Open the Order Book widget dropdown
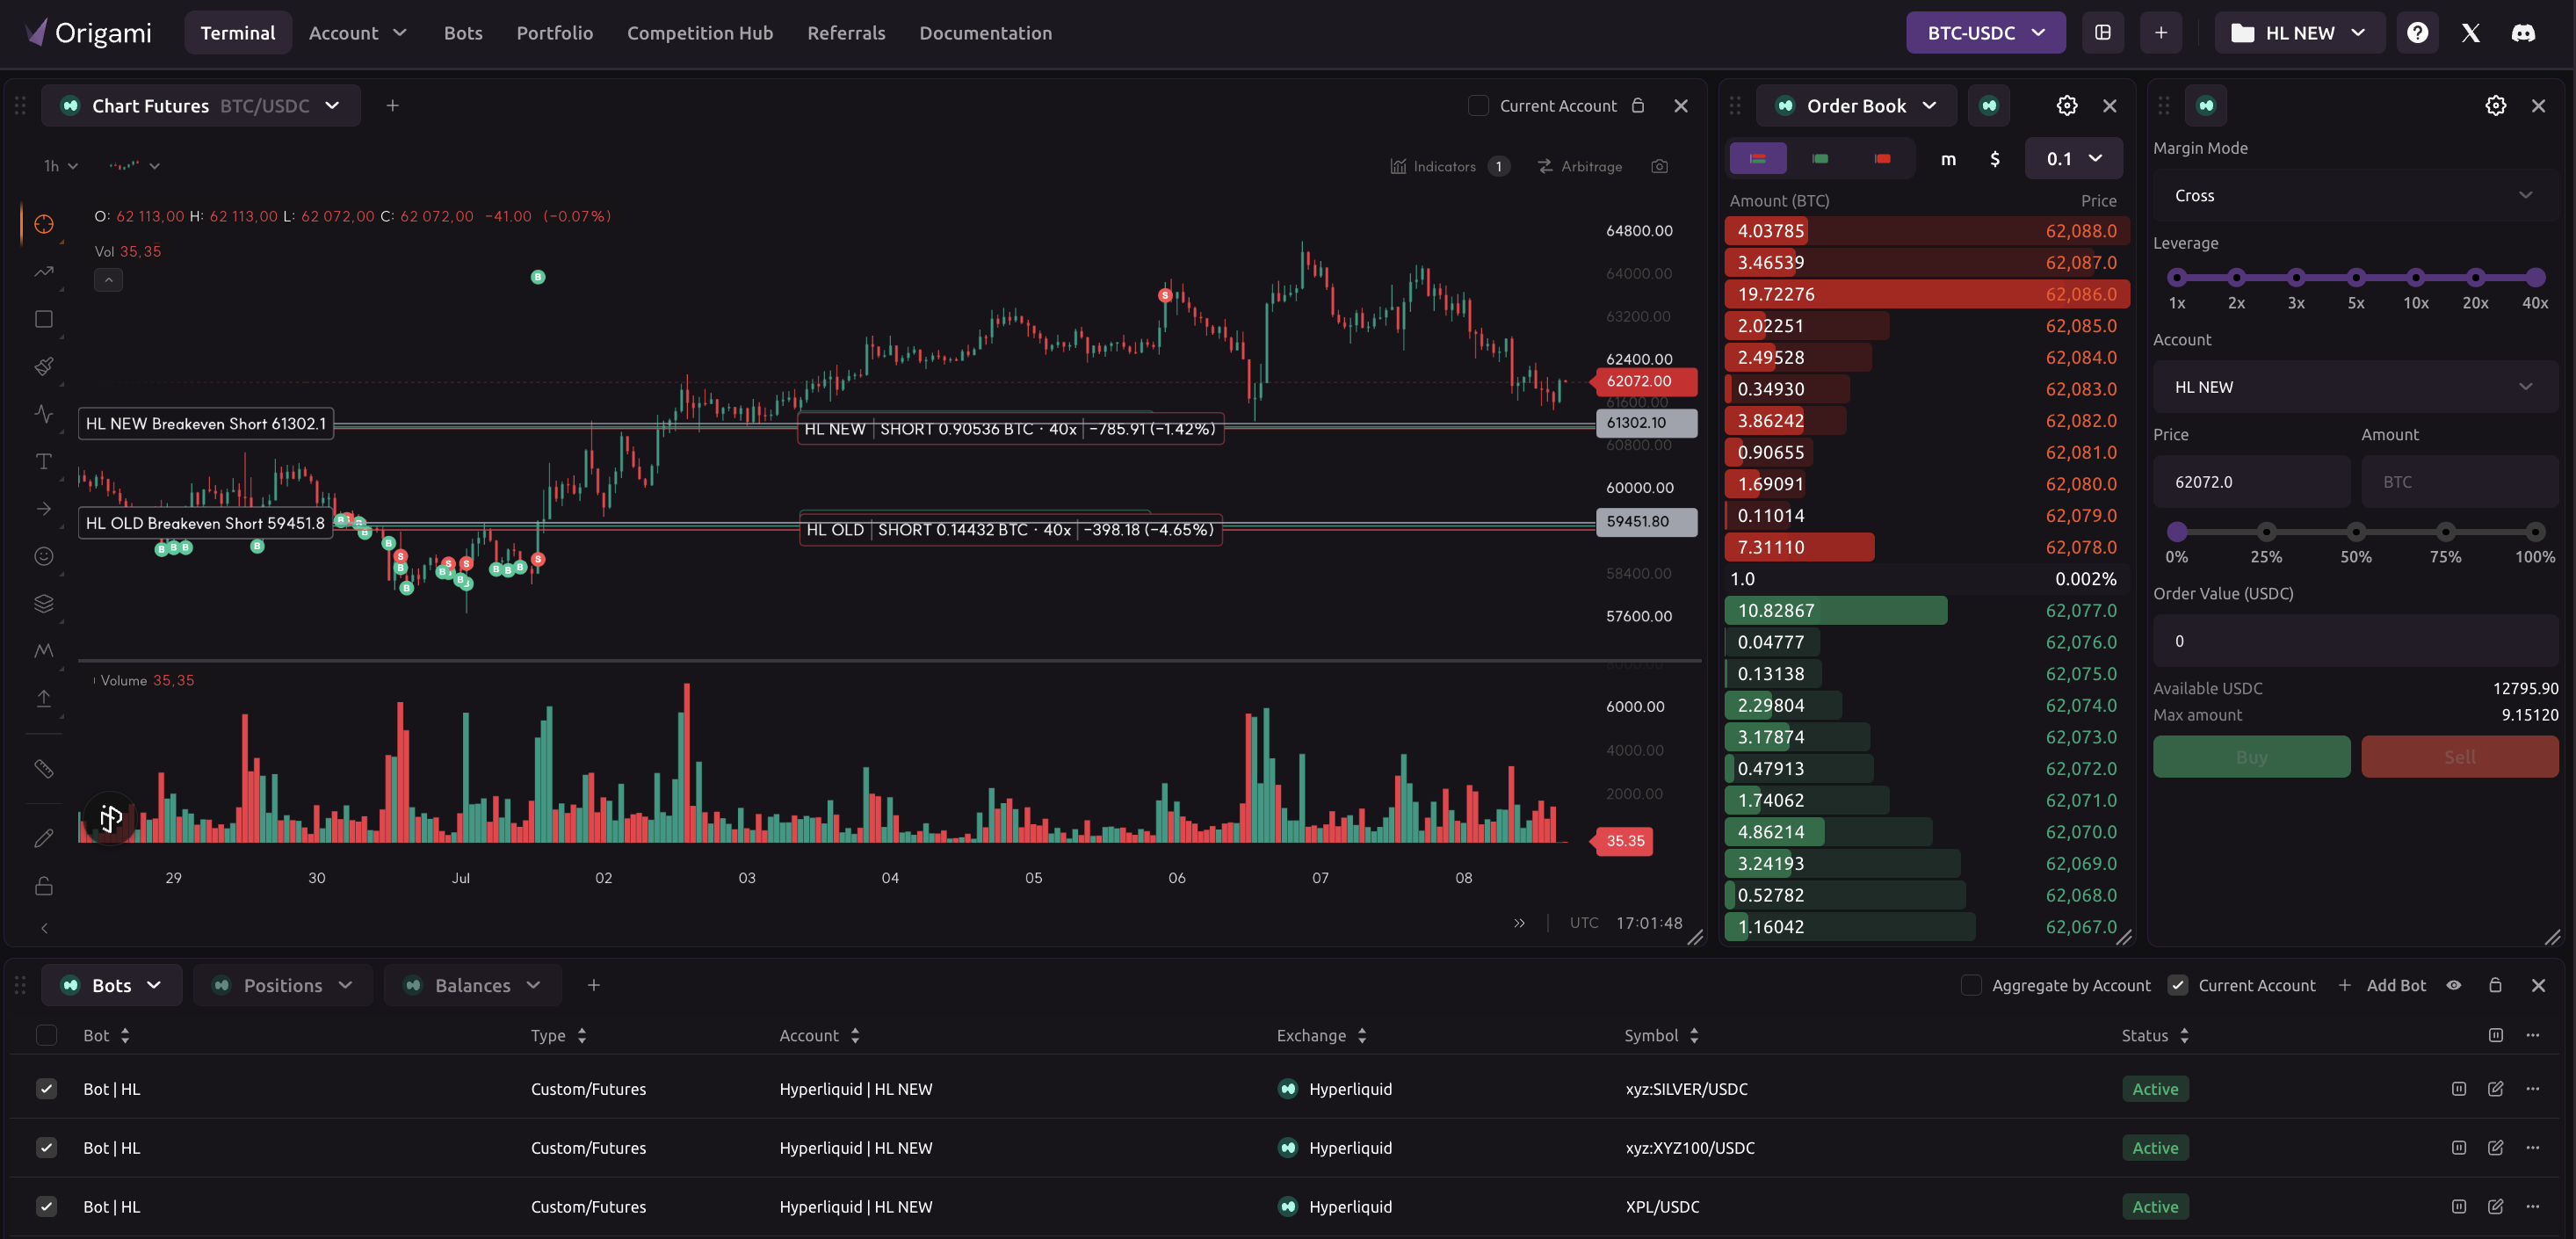The width and height of the screenshot is (2576, 1239). (1857, 105)
